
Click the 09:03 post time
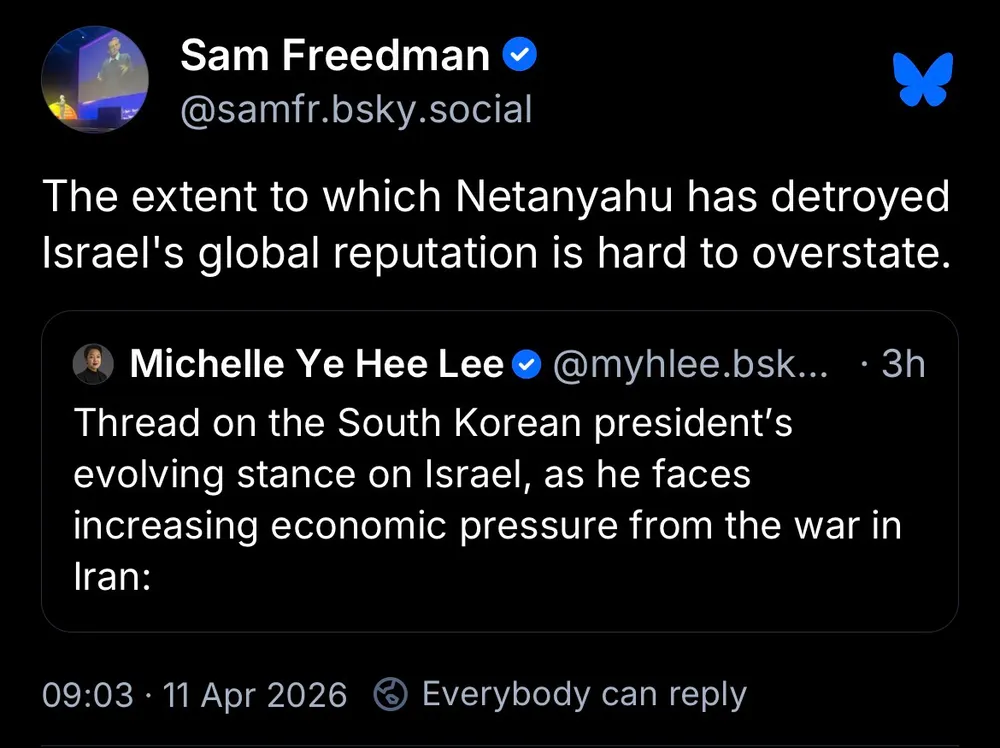tap(88, 694)
